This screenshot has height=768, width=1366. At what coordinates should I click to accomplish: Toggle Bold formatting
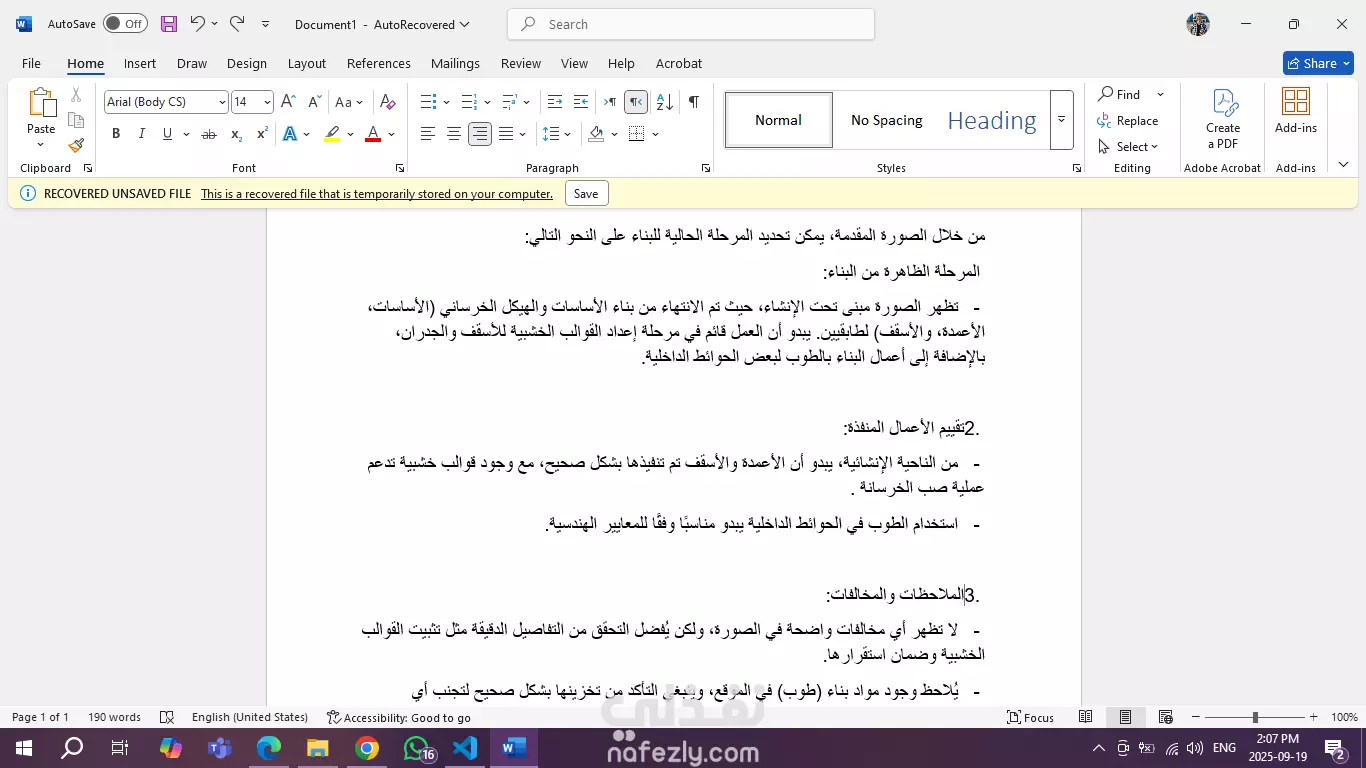point(116,134)
